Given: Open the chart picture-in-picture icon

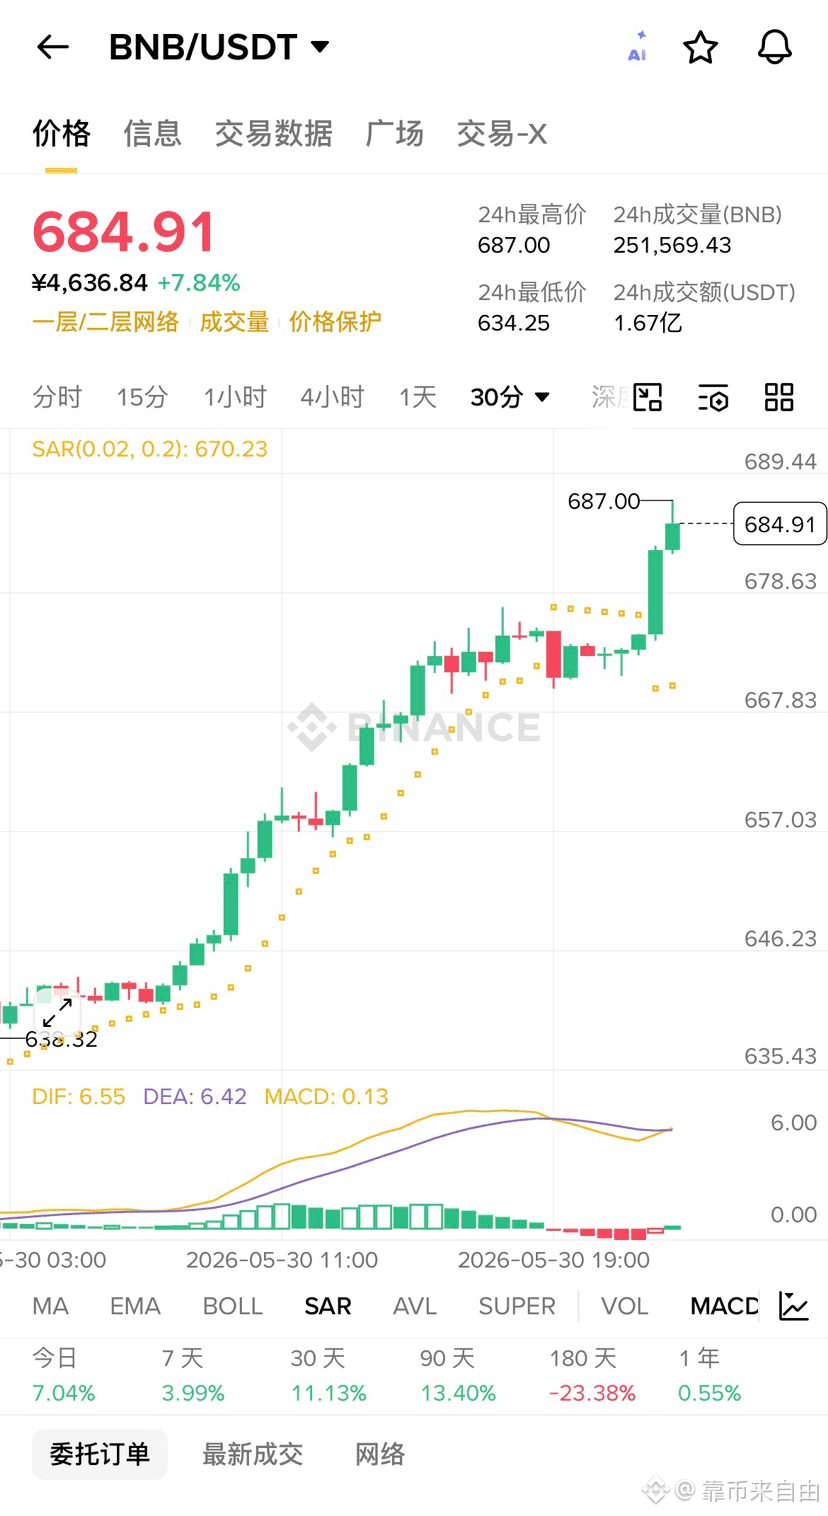Looking at the screenshot, I should tap(648, 397).
